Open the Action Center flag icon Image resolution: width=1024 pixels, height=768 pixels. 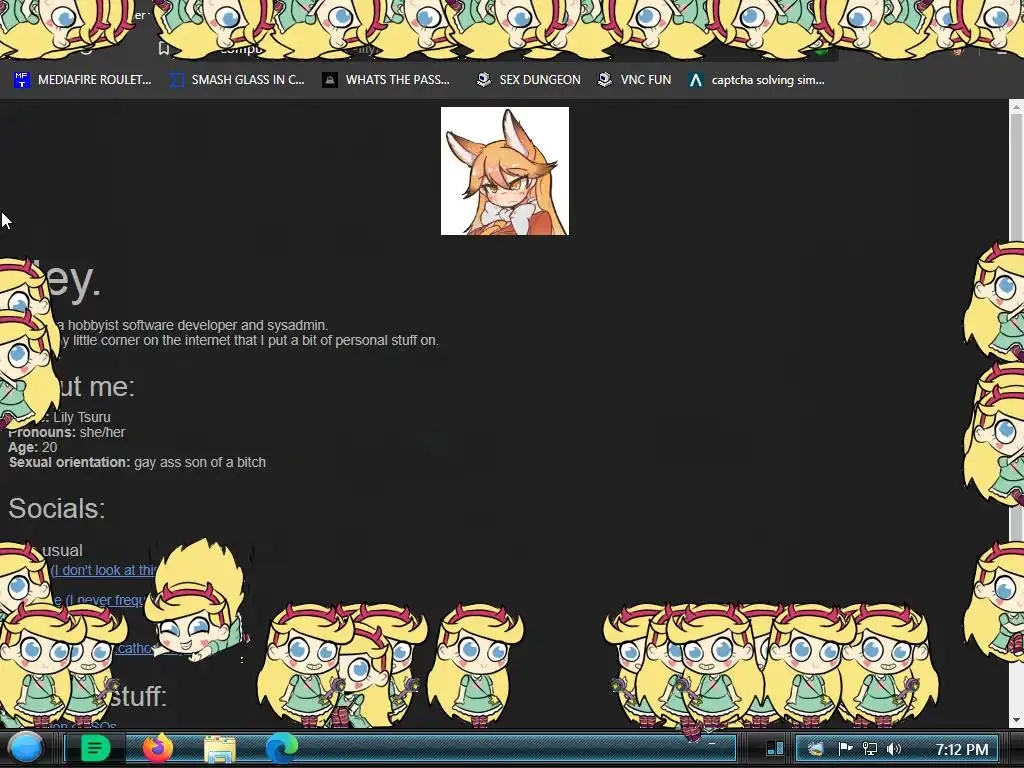(845, 748)
